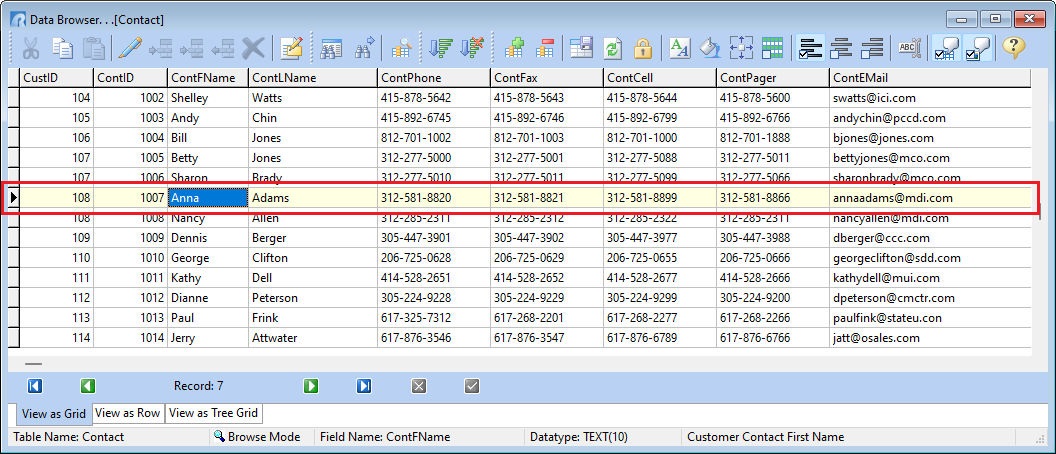
Task: Click ContID cell 1011
Action: pos(130,278)
